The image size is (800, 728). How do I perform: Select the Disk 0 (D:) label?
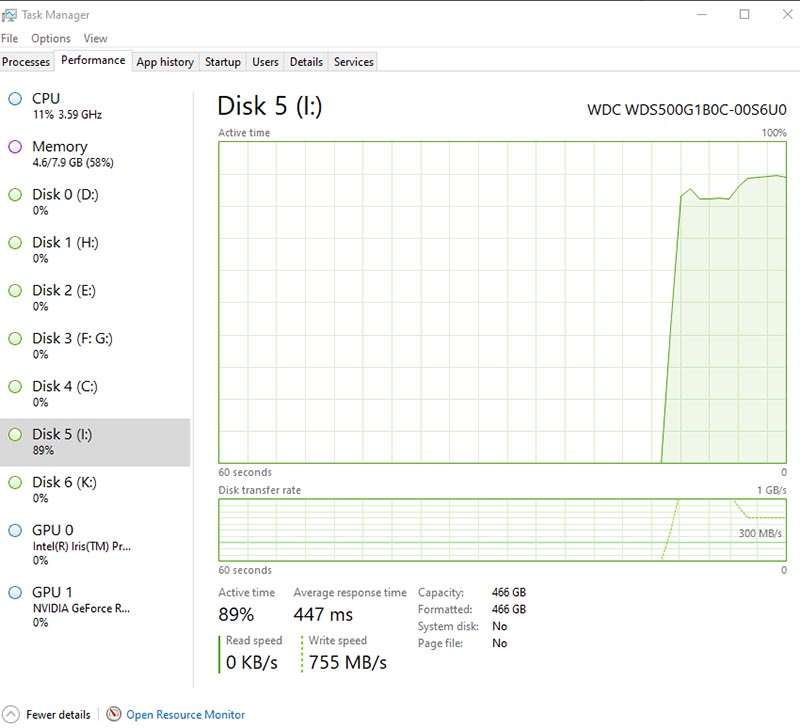(65, 194)
